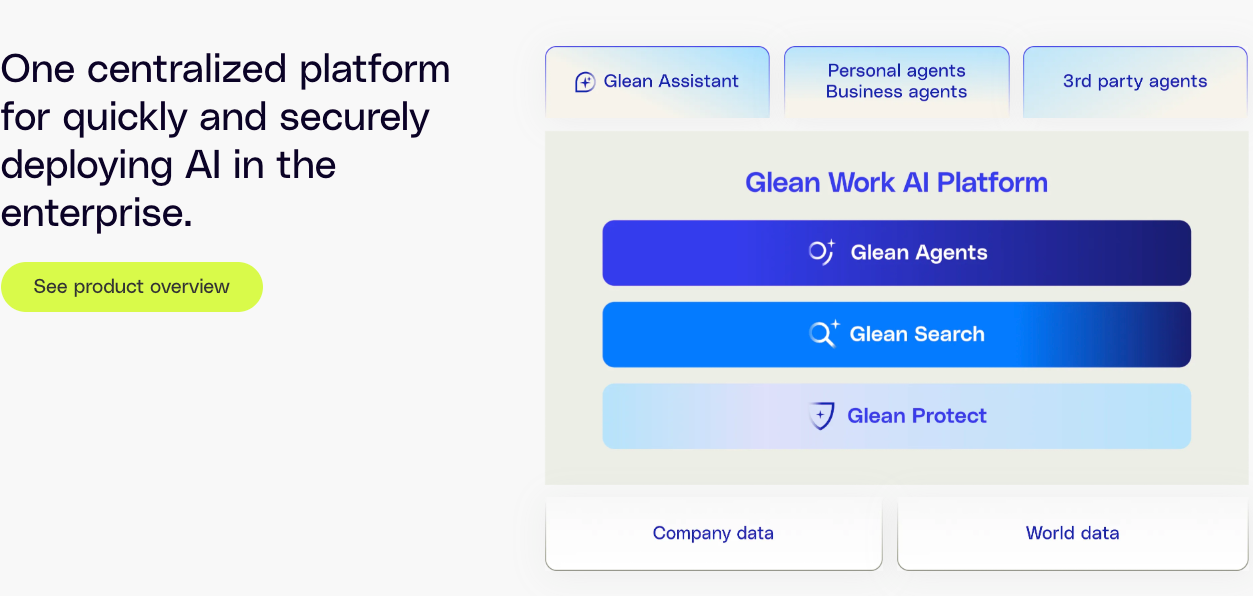The image size is (1253, 596).
Task: Select the World data box
Action: 1072,534
